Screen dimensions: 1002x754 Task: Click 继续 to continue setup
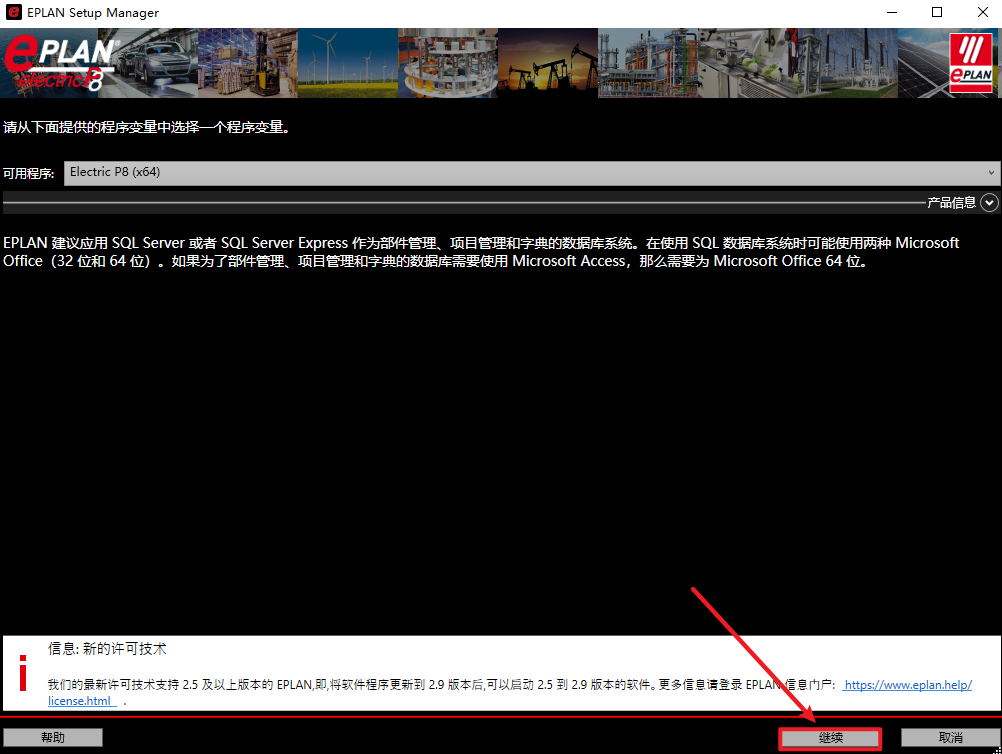[830, 738]
